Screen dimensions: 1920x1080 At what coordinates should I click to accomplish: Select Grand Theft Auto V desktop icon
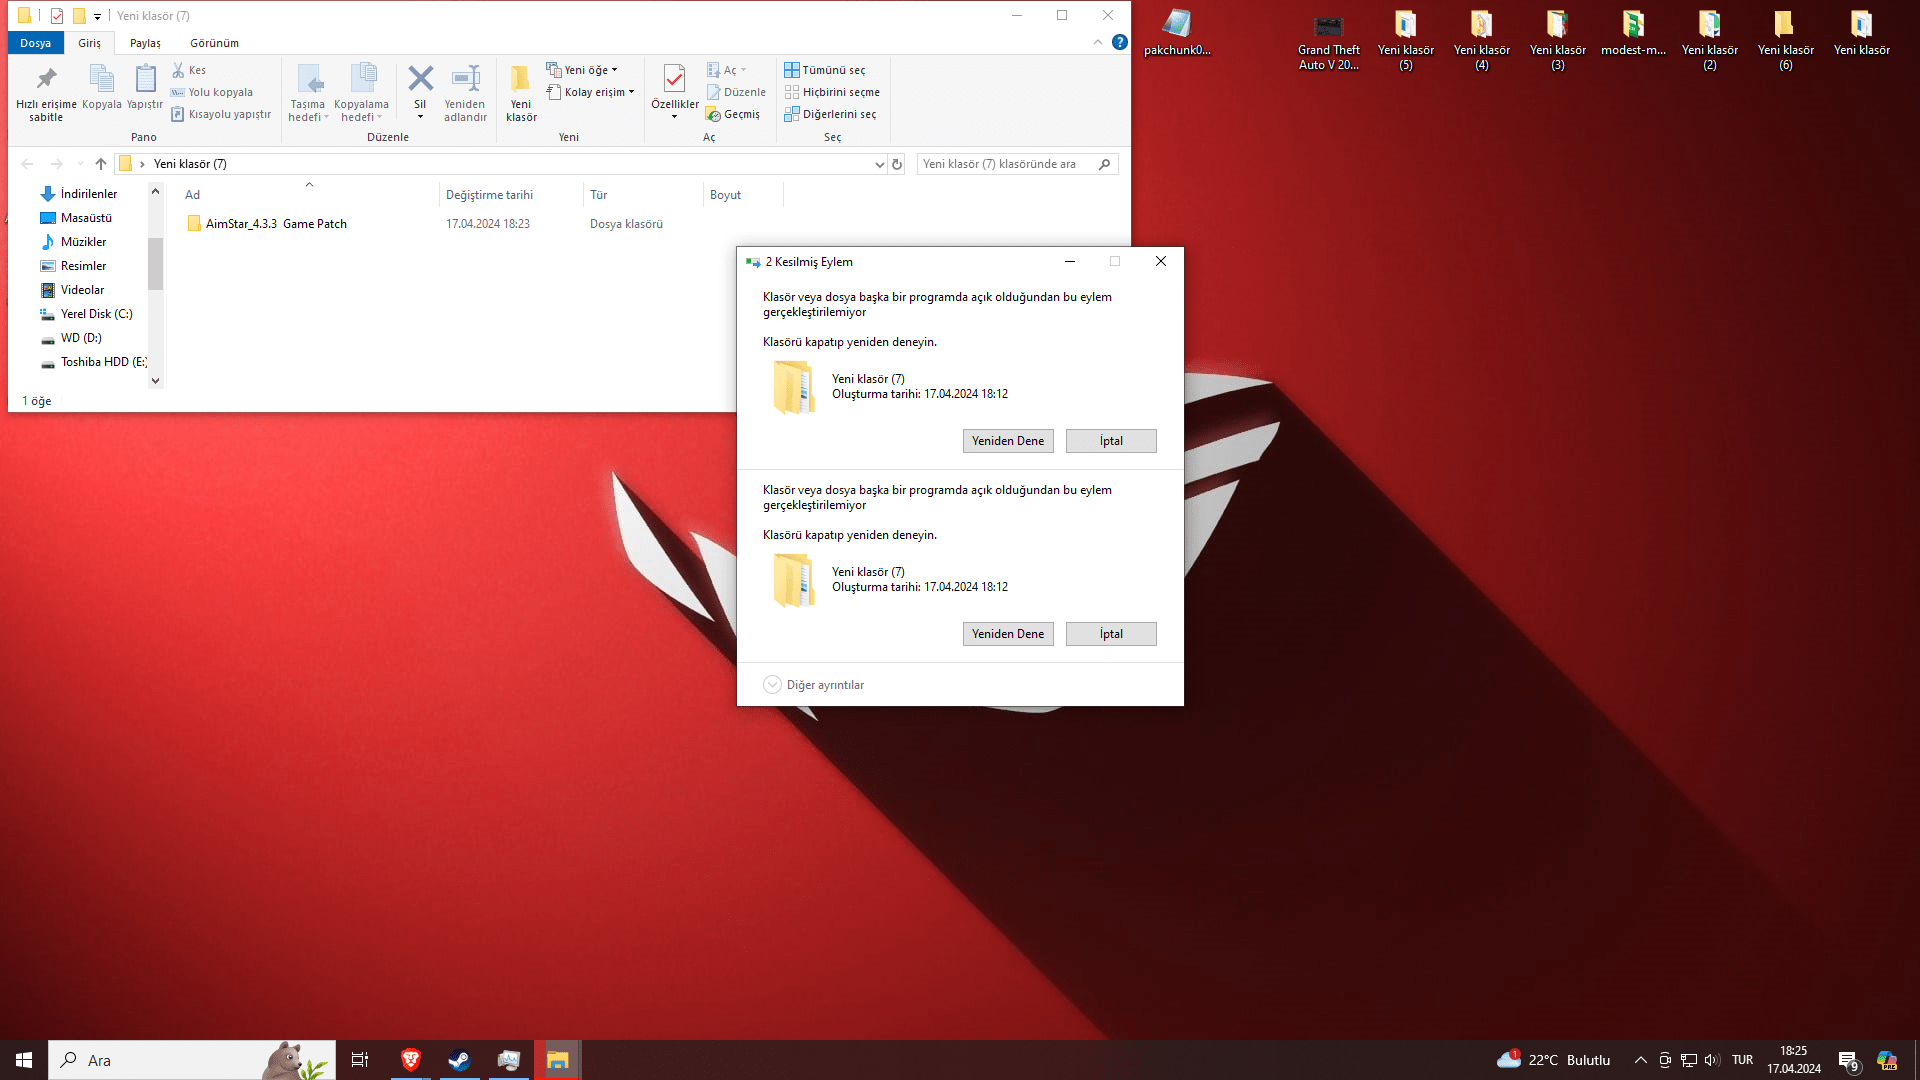[1329, 42]
